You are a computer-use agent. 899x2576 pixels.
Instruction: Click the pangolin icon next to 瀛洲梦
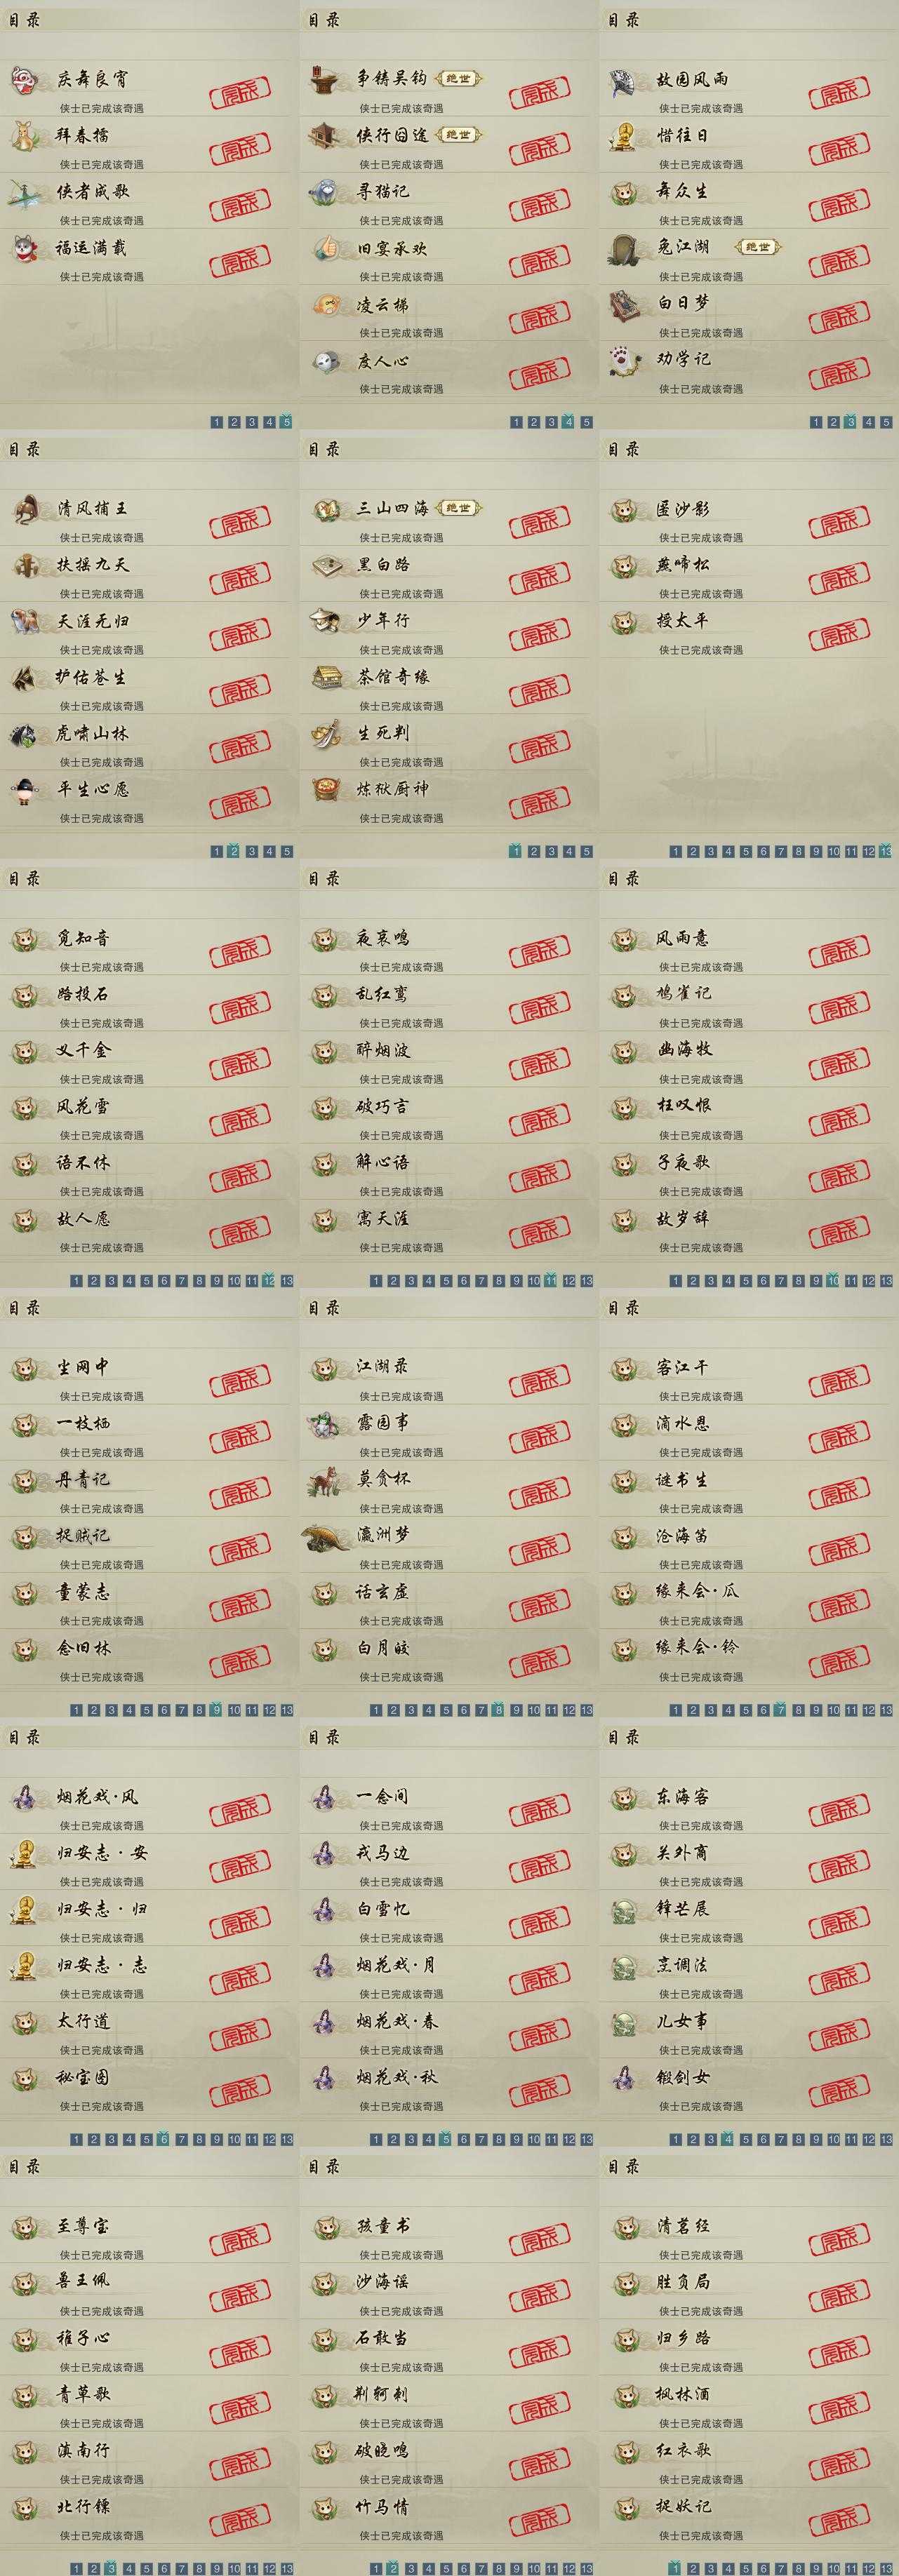point(326,1537)
